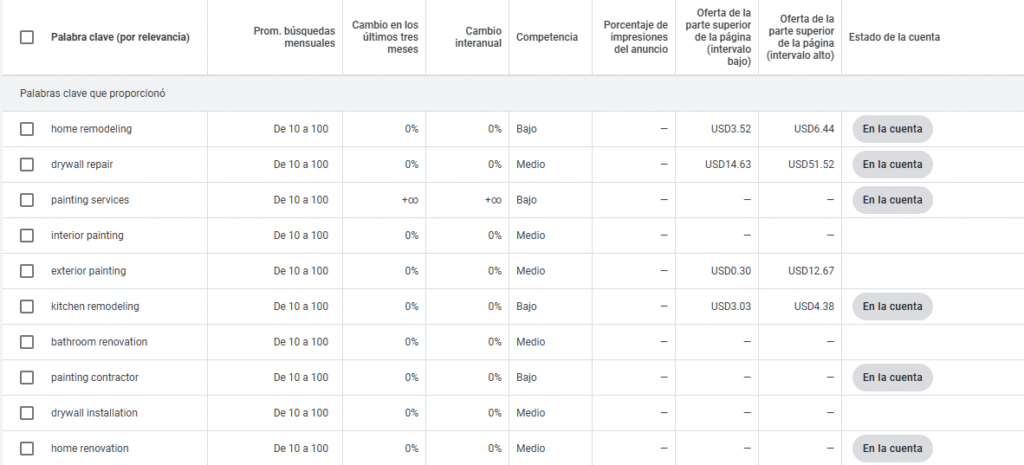1024x465 pixels.
Task: Select the painting services row checkbox
Action: click(27, 200)
